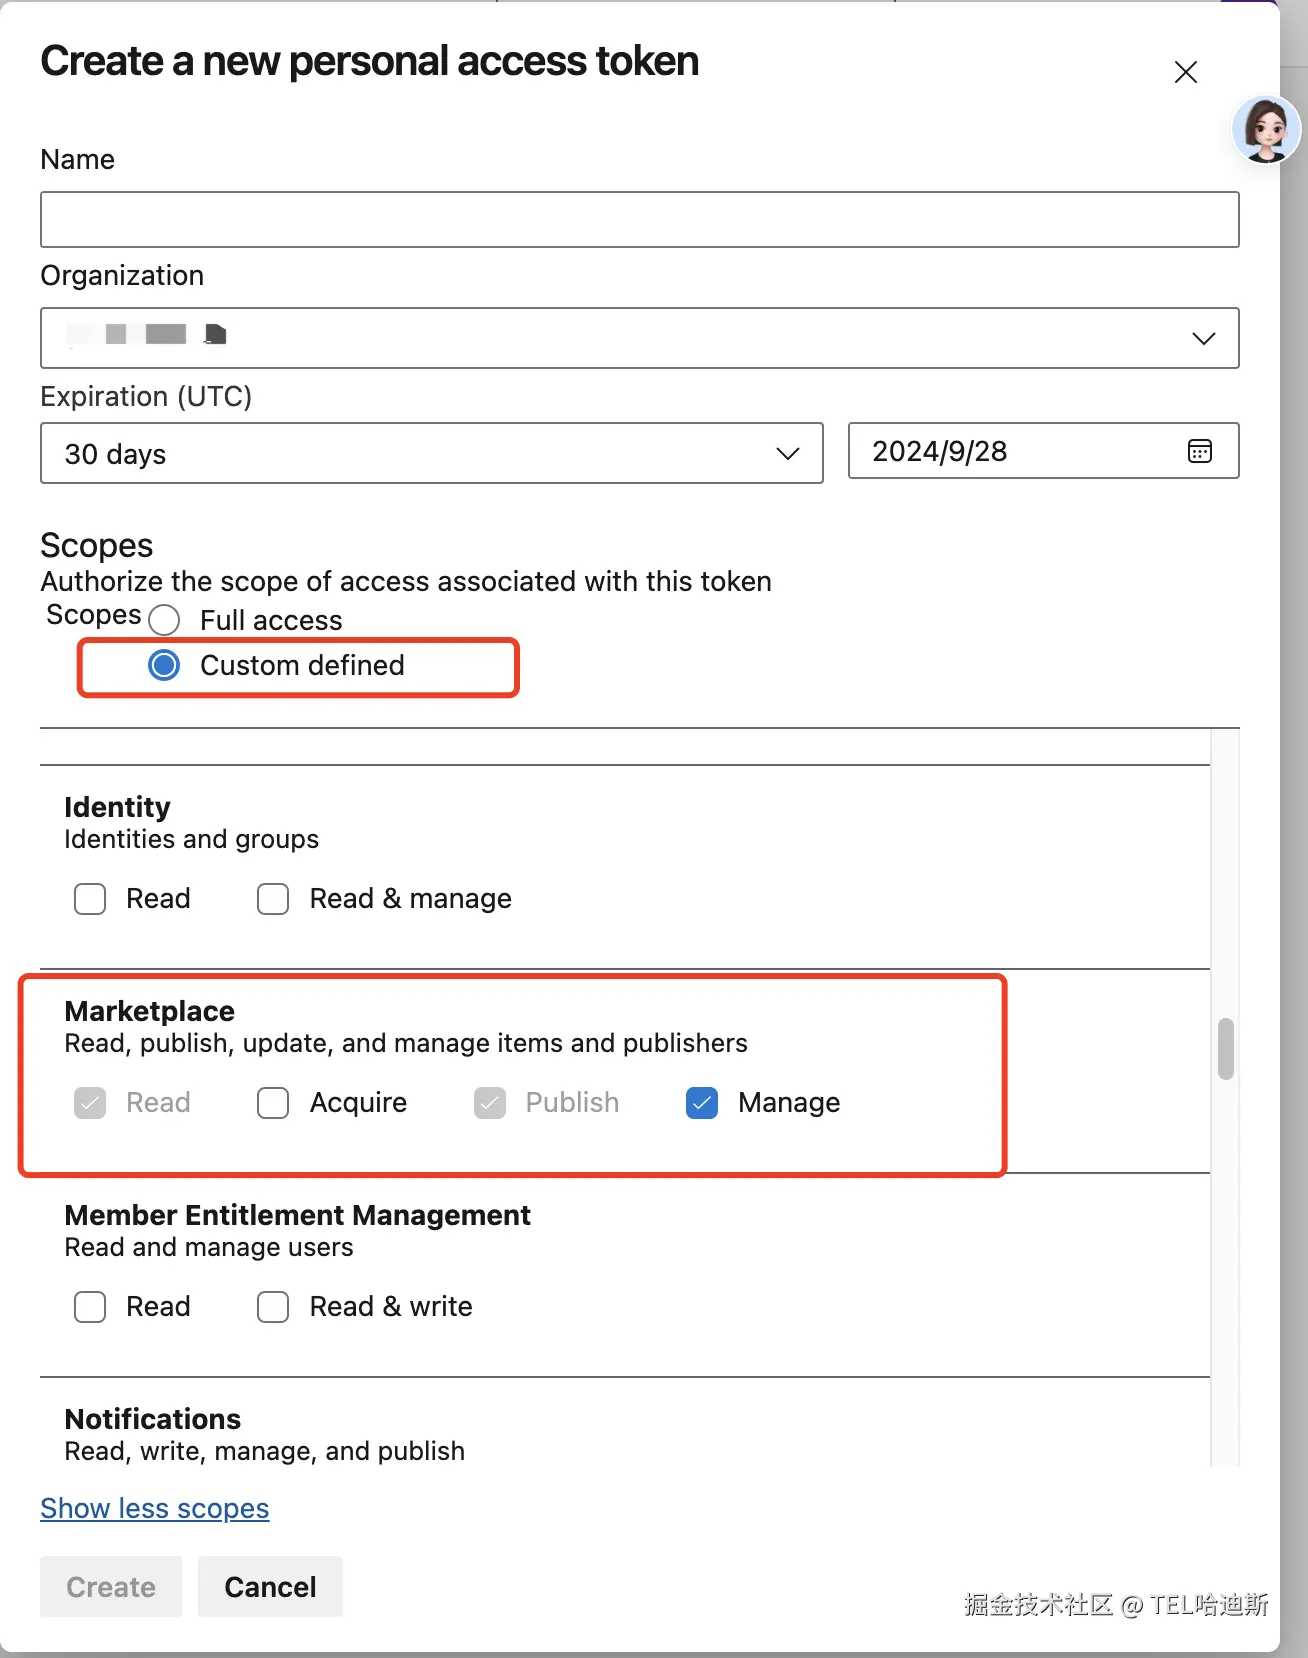Viewport: 1308px width, 1658px height.
Task: Uncheck Marketplace Manage checkbox
Action: click(x=702, y=1103)
